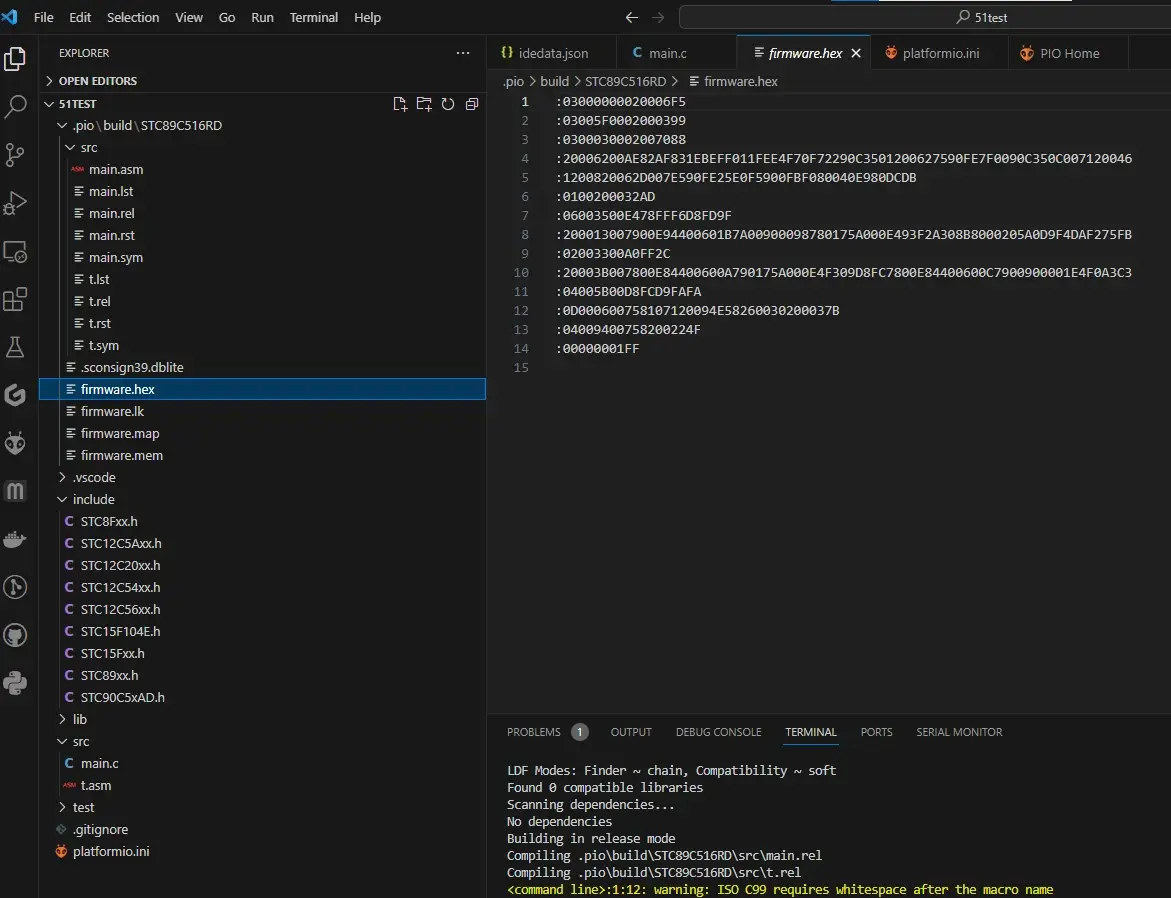Open the Terminal menu
Screen dimensions: 1171x898
(313, 17)
